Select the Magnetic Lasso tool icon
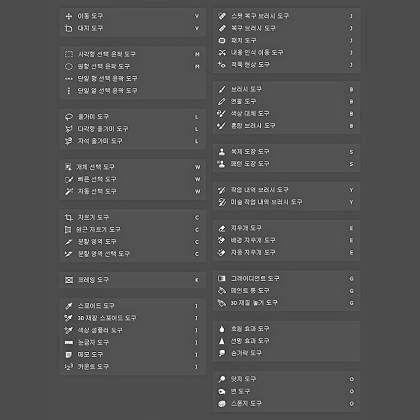The width and height of the screenshot is (420, 420). (x=69, y=141)
